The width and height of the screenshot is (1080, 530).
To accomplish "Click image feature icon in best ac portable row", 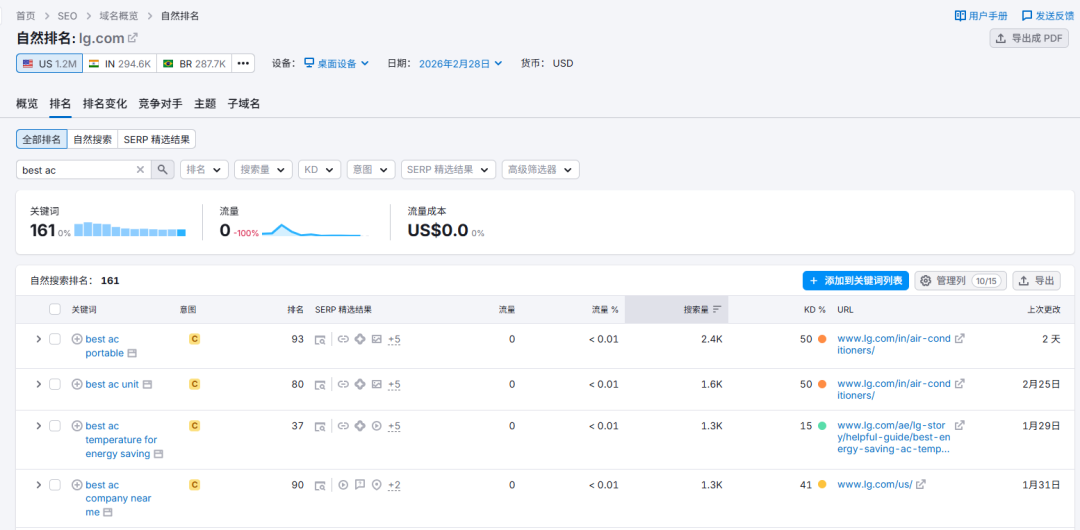I will (x=376, y=339).
